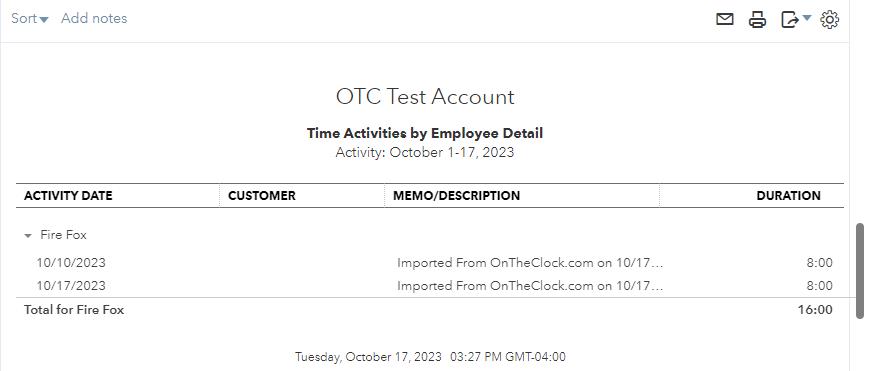Image resolution: width=870 pixels, height=371 pixels.
Task: Open the Sort dropdown
Action: coord(30,18)
